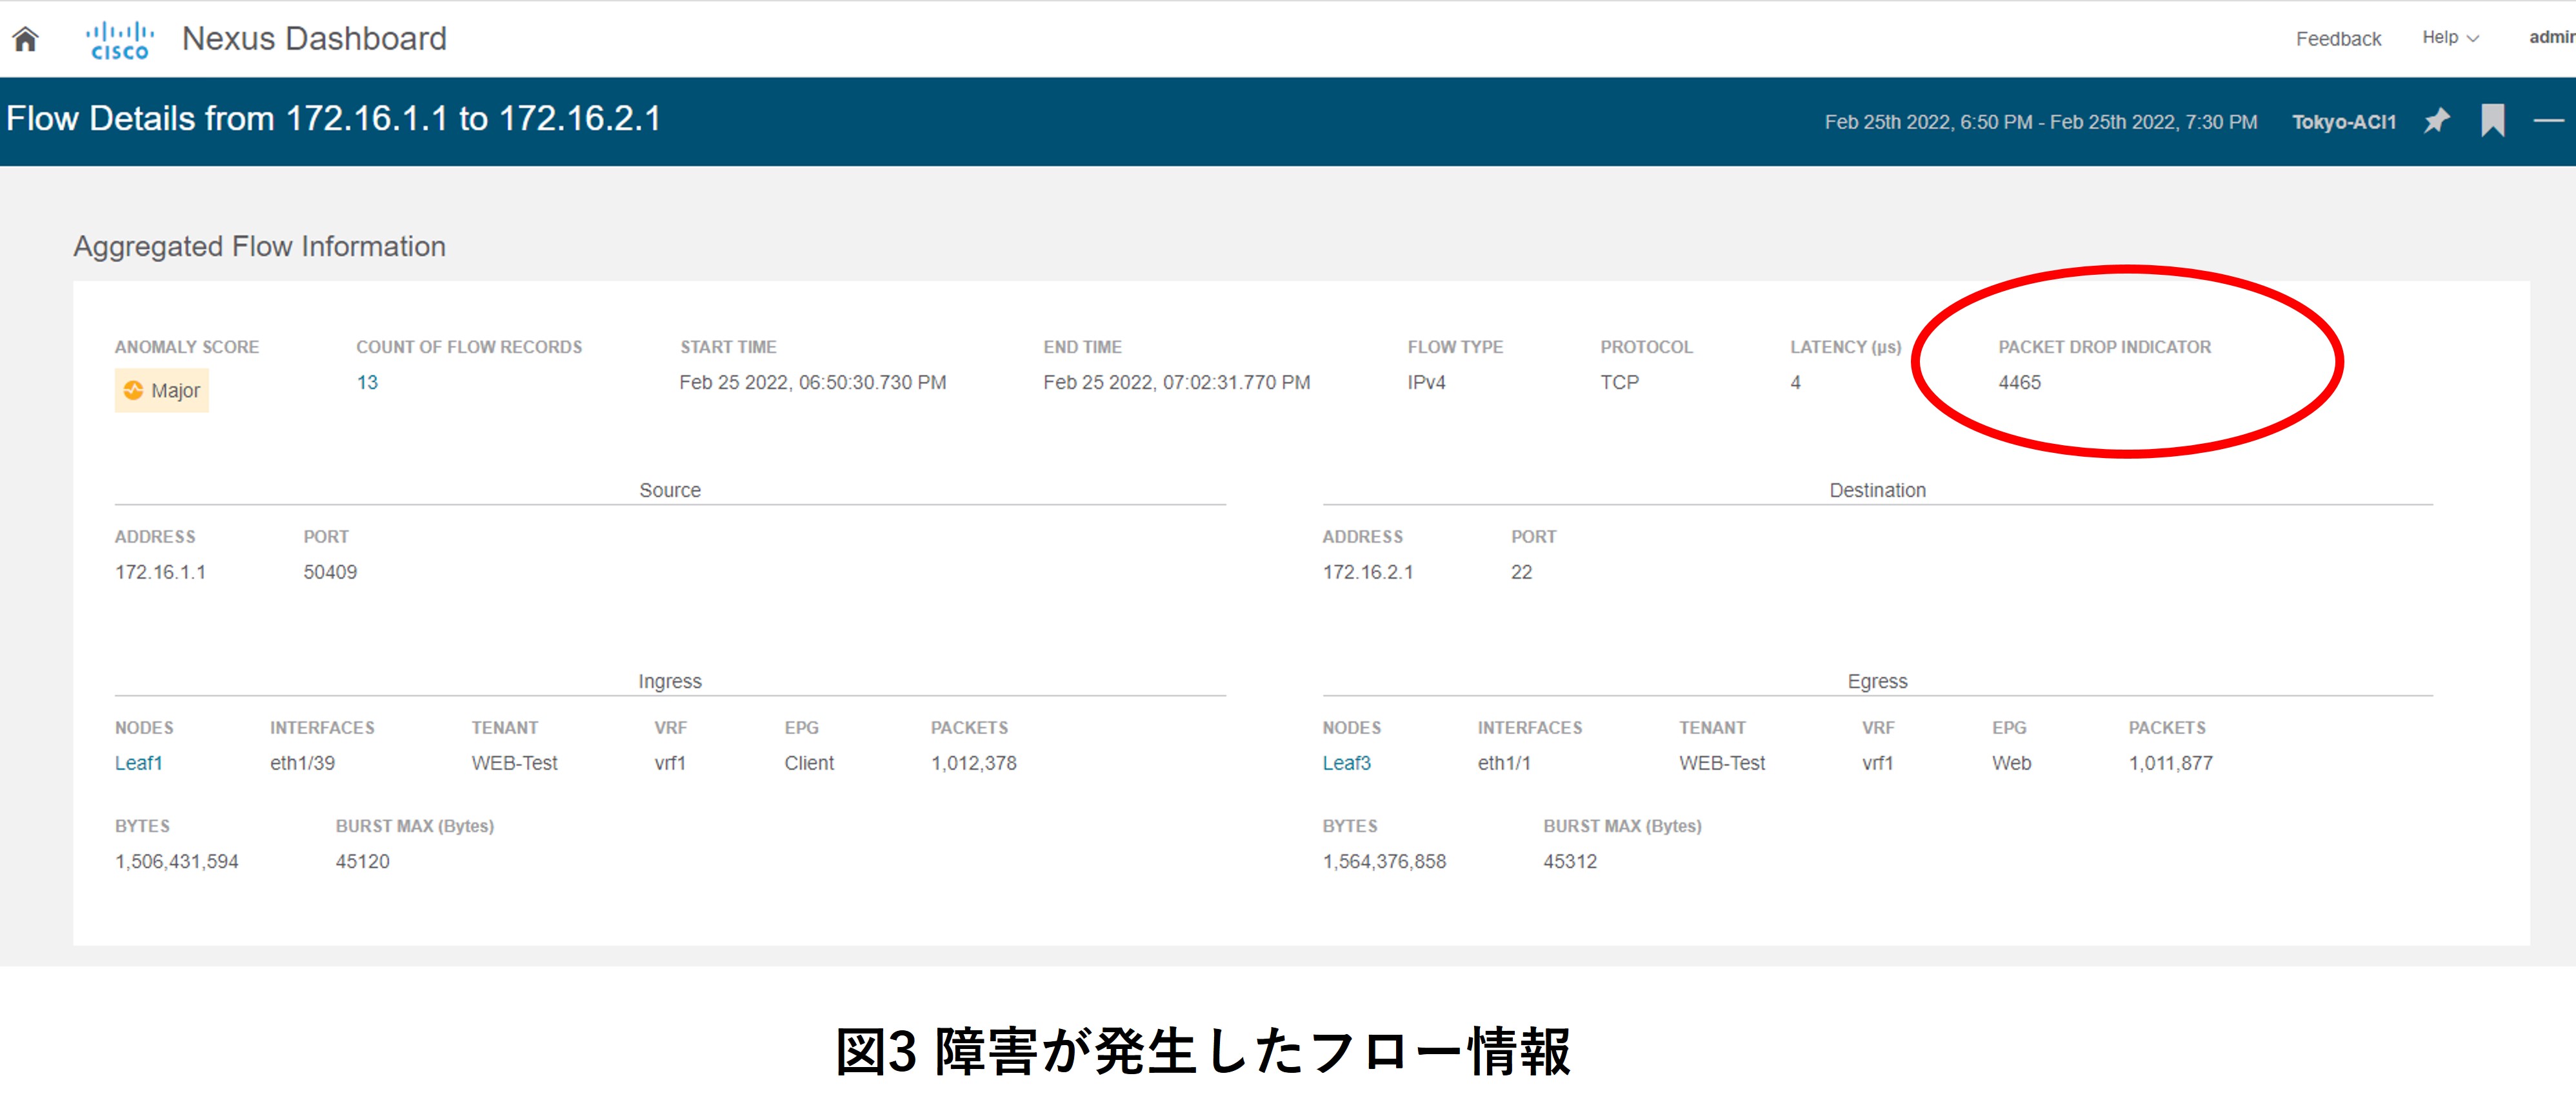Click the Major anomaly score badge

click(x=162, y=390)
